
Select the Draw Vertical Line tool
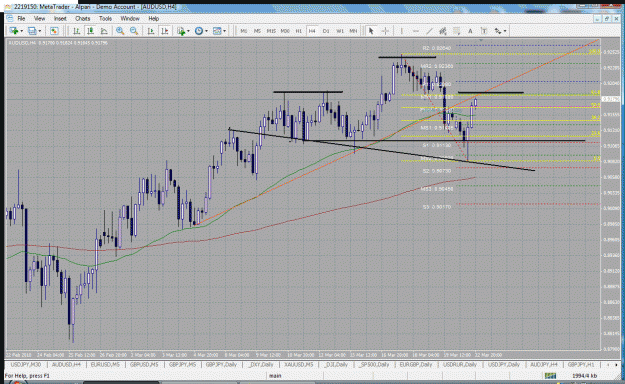(x=401, y=31)
